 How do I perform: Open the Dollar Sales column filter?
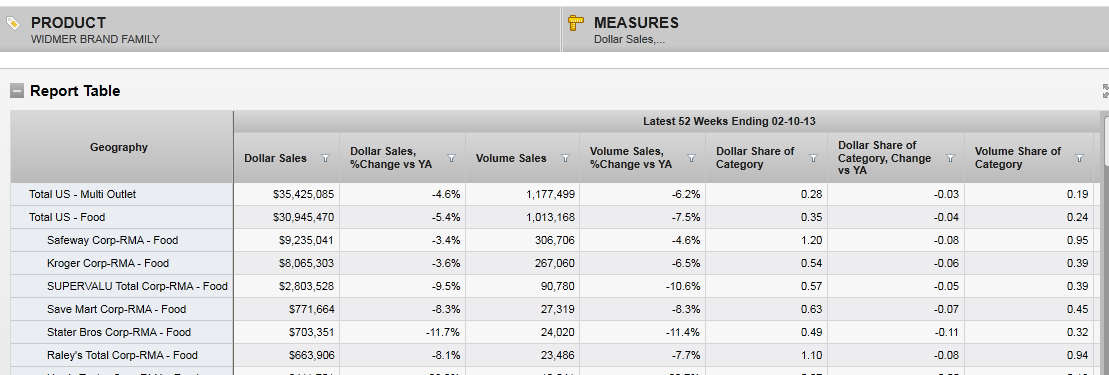pos(325,158)
